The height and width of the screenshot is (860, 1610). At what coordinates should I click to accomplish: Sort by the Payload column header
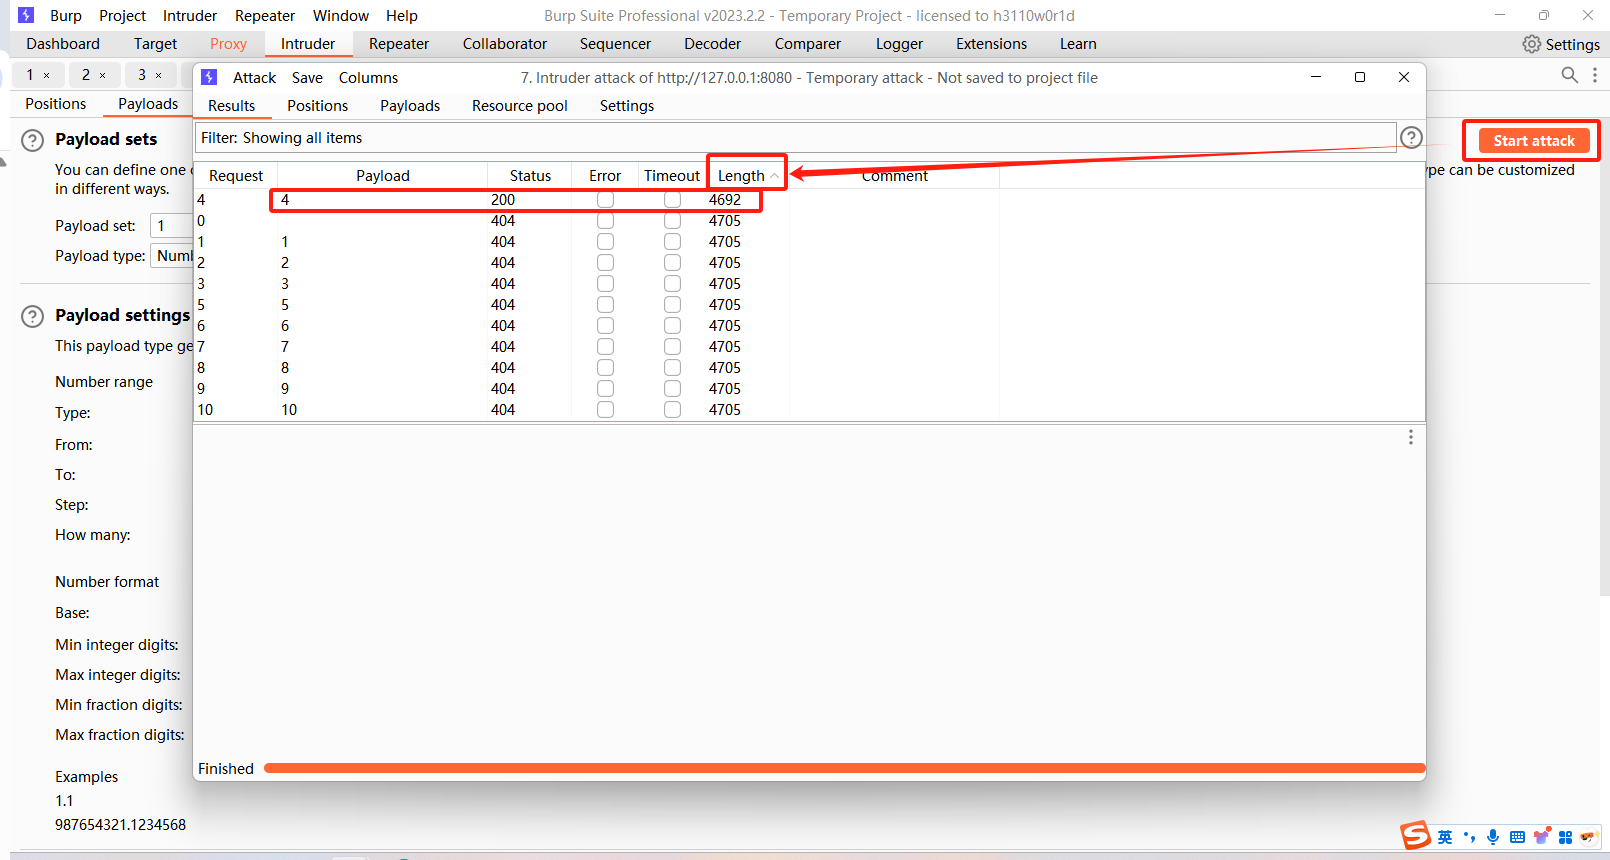(383, 176)
